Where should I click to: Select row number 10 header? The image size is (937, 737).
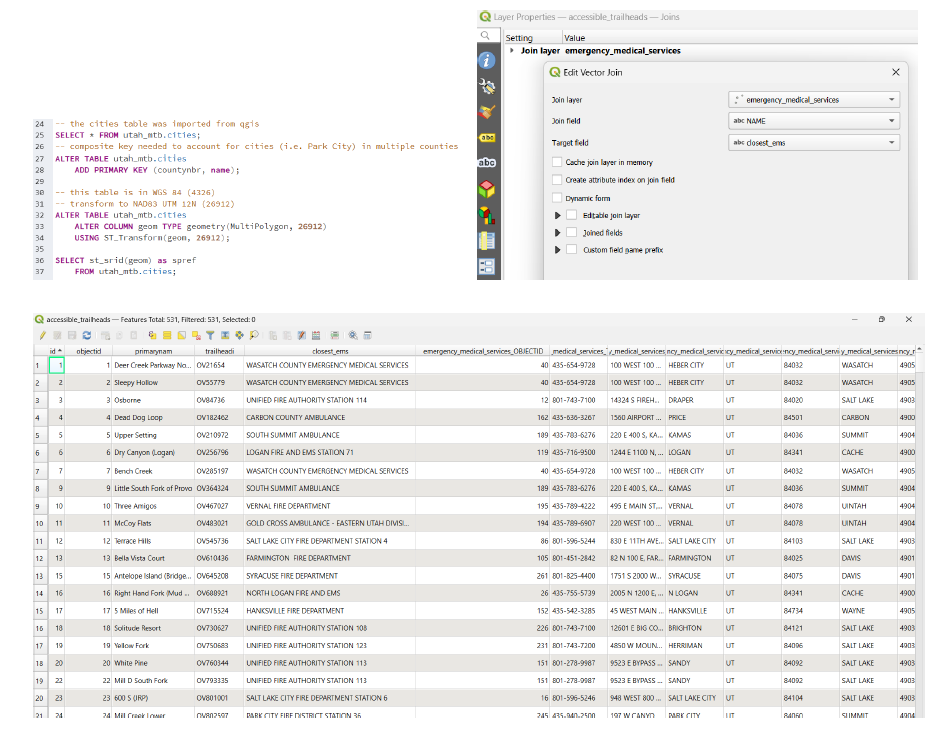pyautogui.click(x=39, y=524)
